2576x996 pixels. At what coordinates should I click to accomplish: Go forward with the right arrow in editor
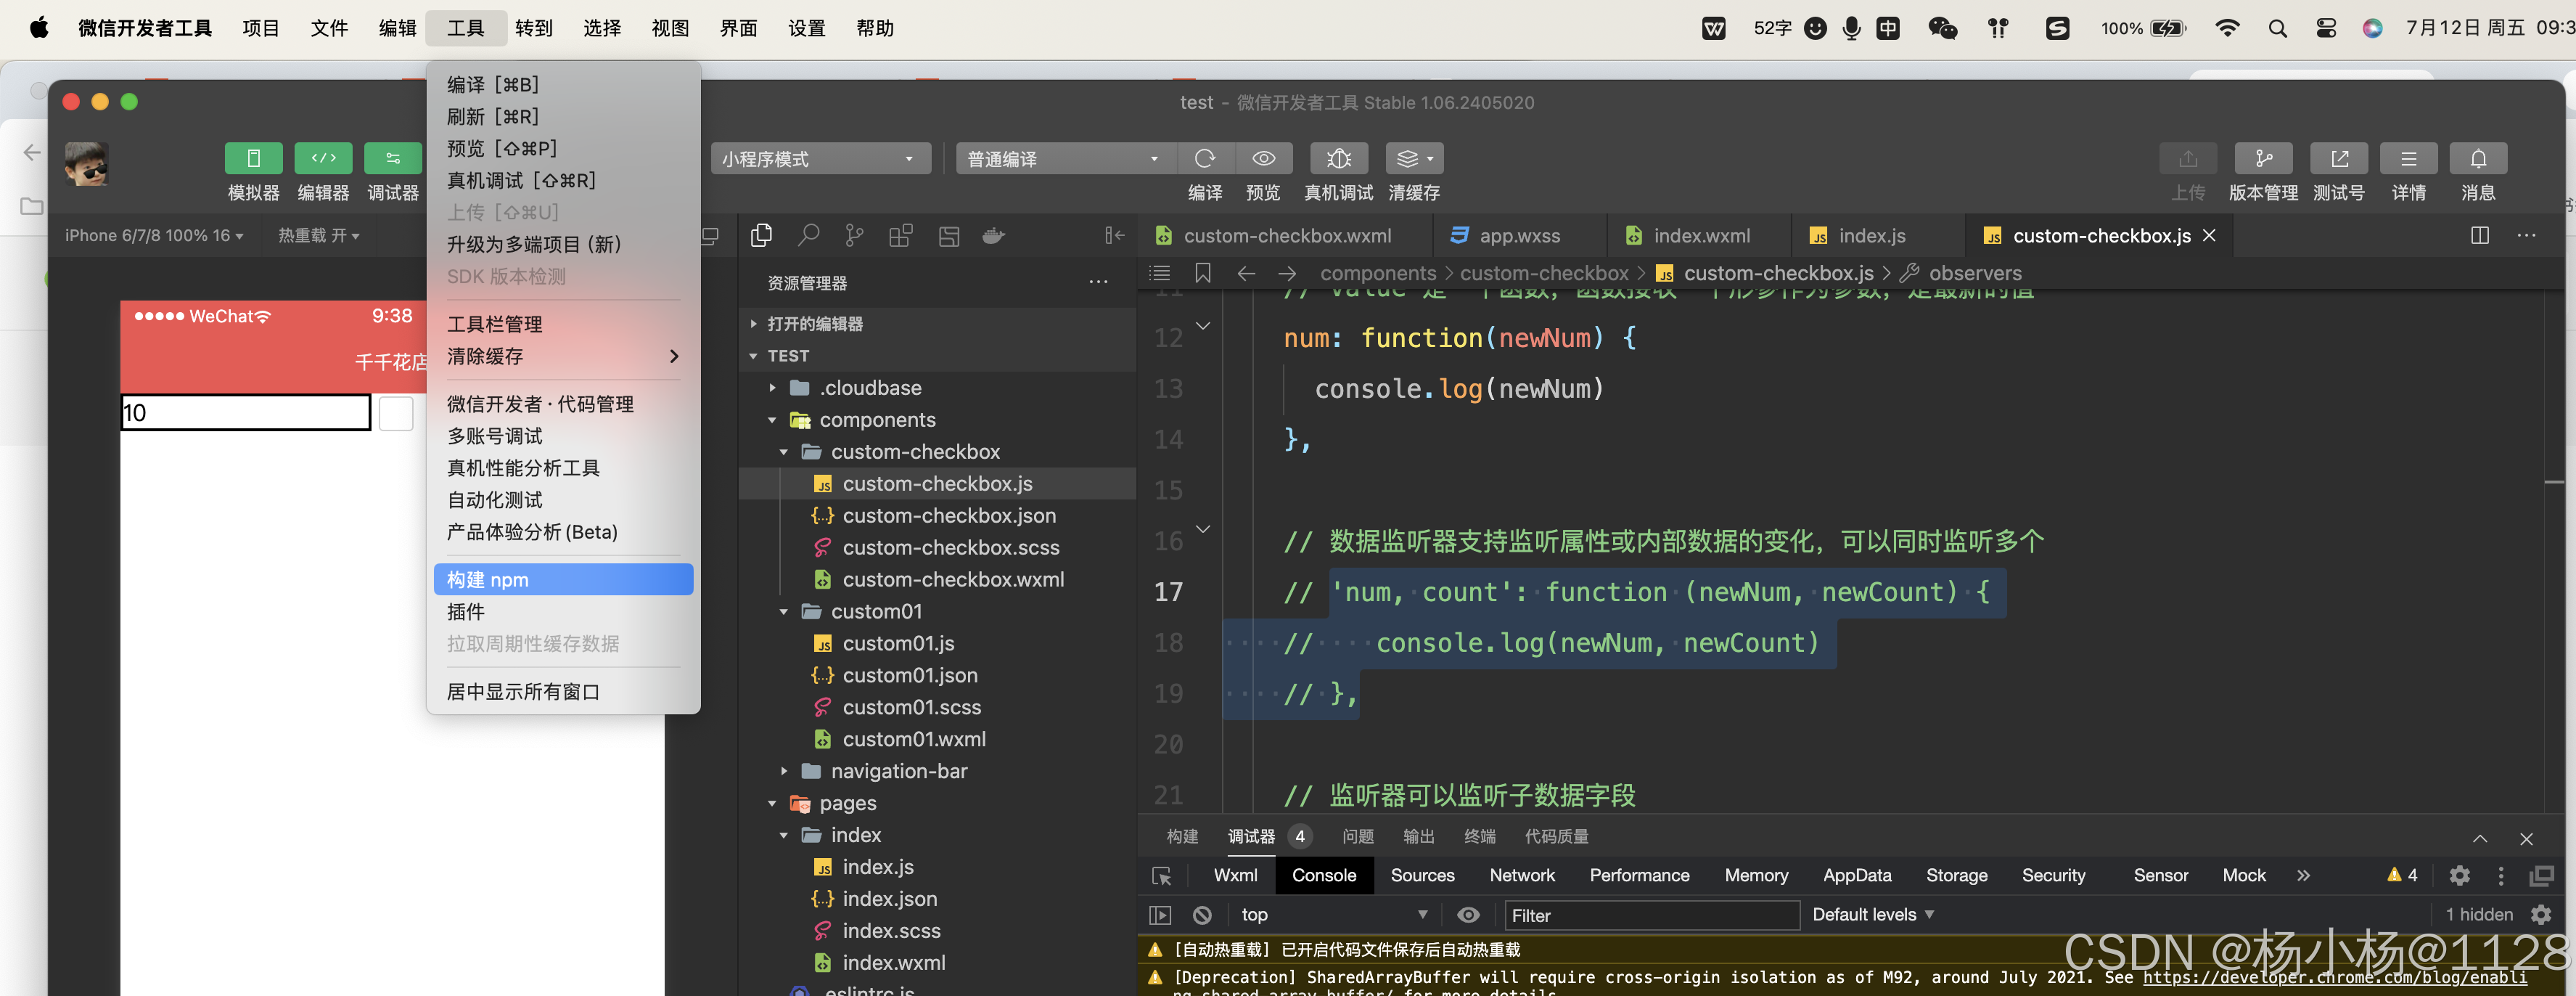1287,273
